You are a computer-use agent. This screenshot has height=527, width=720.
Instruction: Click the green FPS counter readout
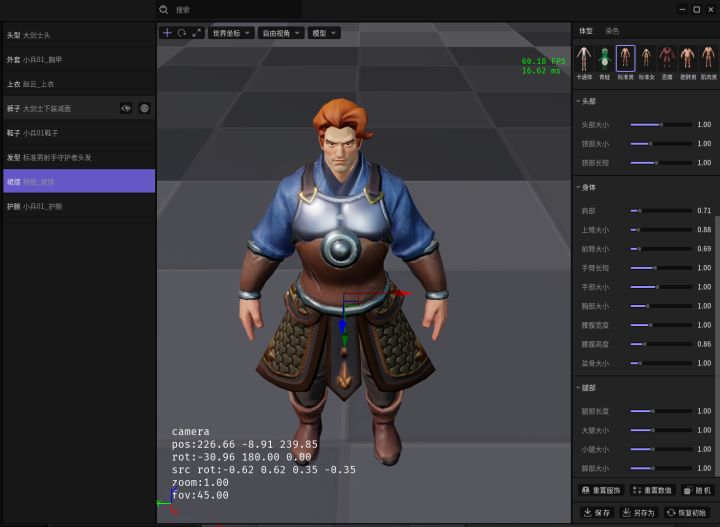543,66
